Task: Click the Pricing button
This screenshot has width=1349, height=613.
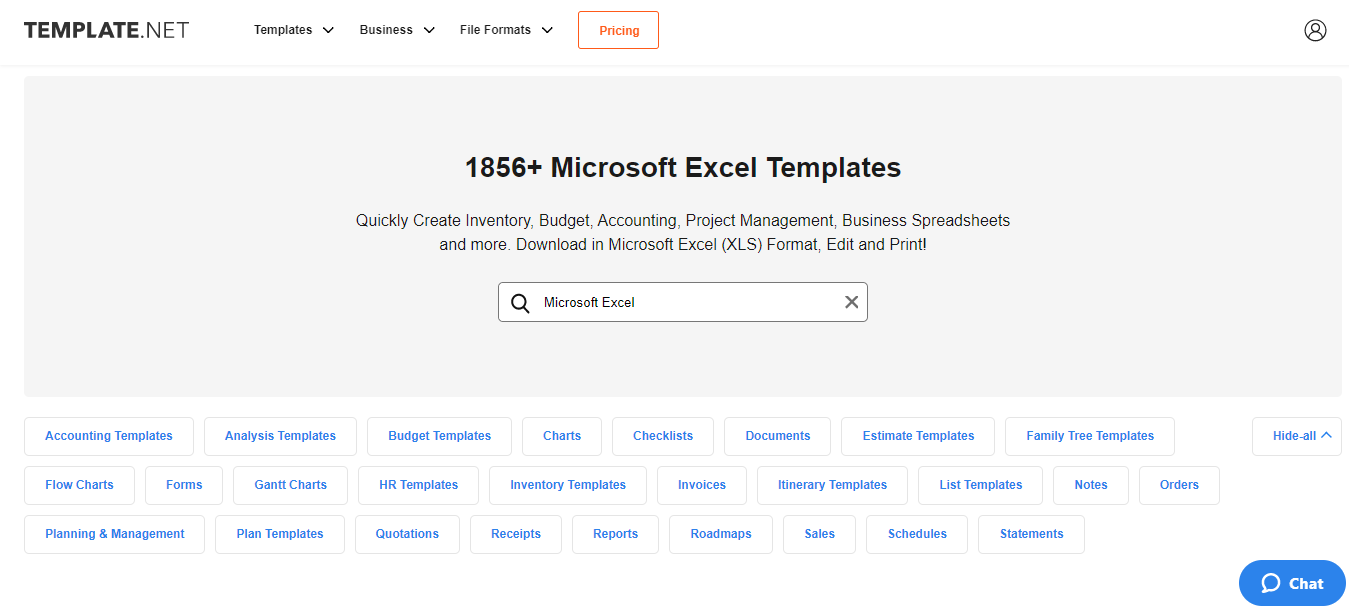Action: pyautogui.click(x=618, y=30)
